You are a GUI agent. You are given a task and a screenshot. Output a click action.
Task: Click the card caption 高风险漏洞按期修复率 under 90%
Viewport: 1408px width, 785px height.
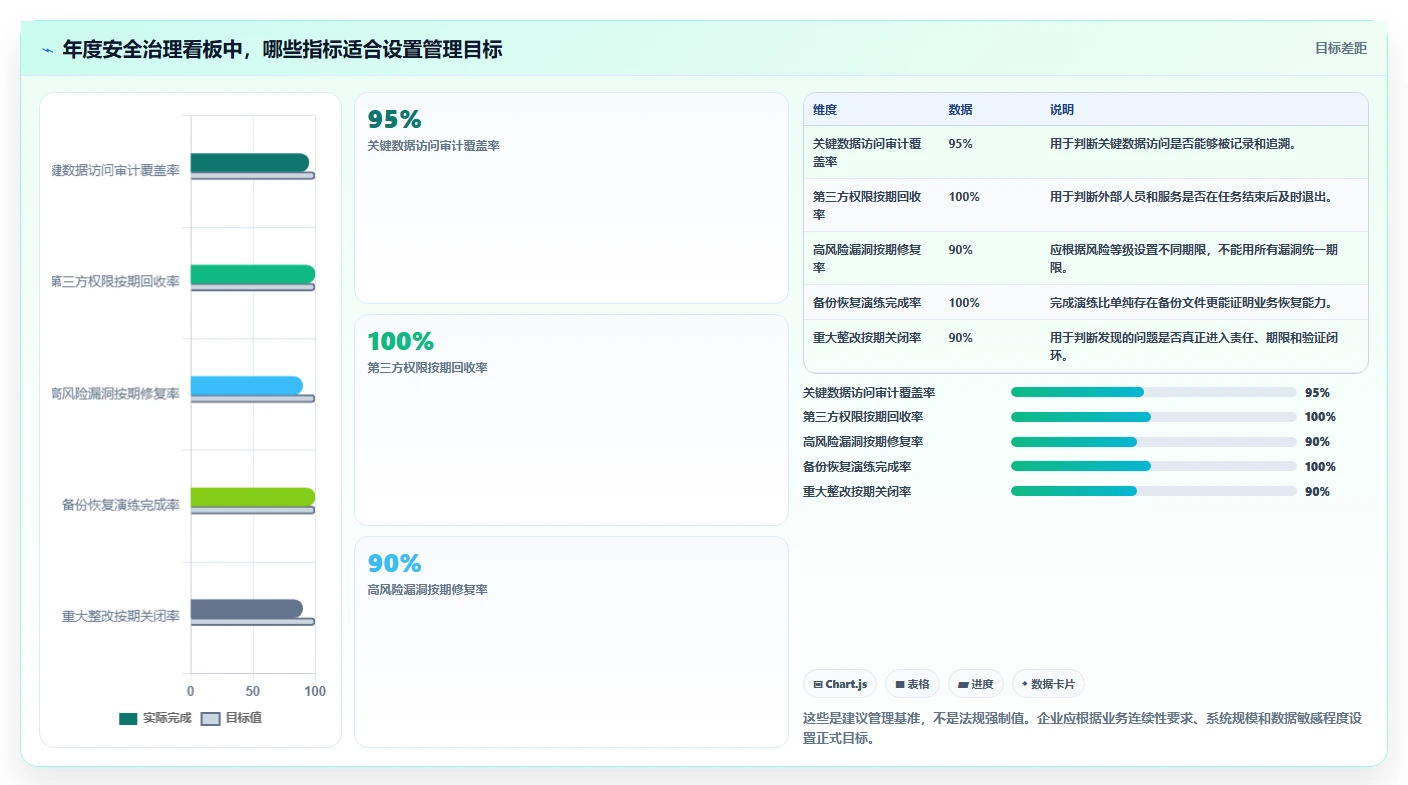click(x=427, y=590)
